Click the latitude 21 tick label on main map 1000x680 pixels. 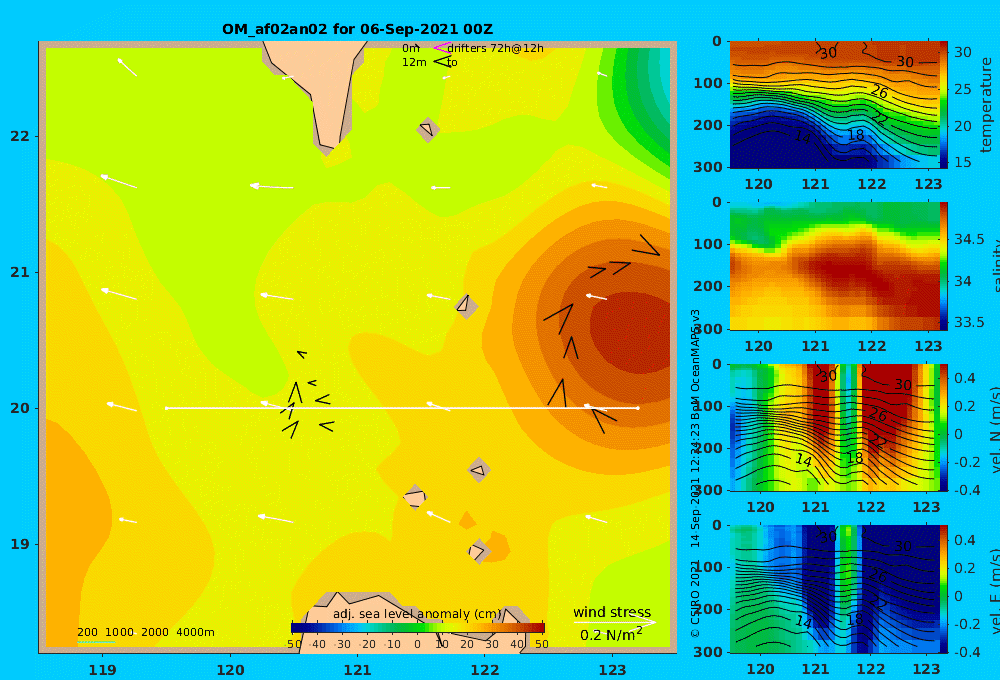coord(20,272)
